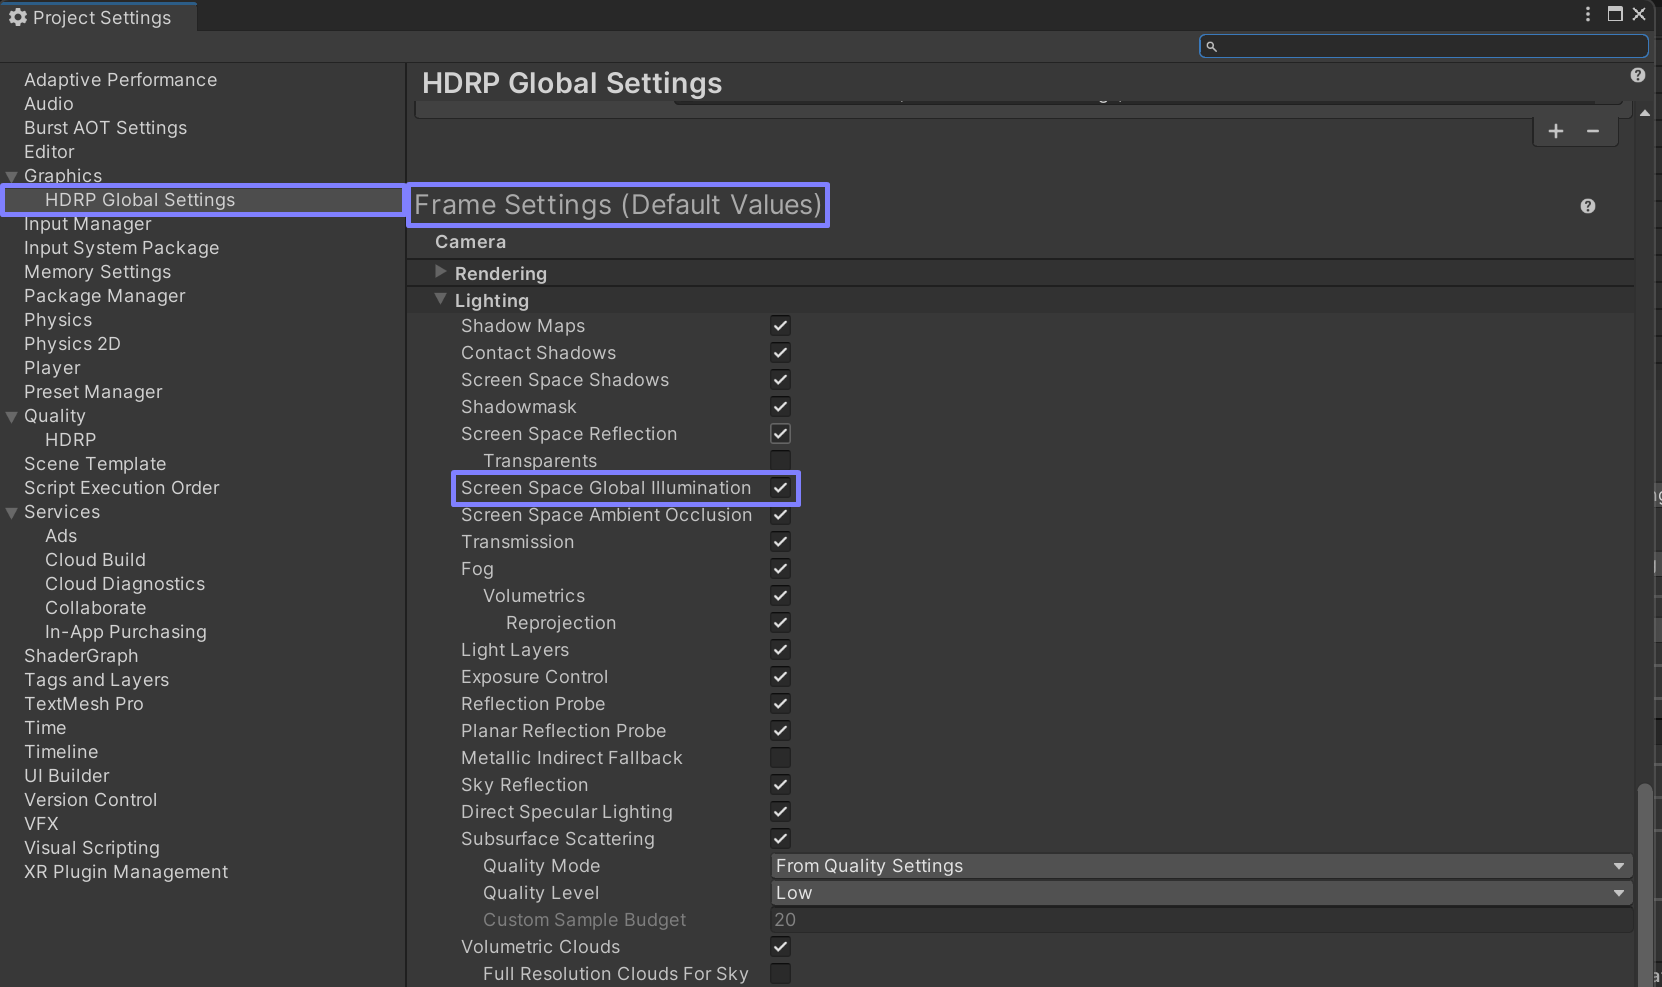The height and width of the screenshot is (987, 1662).
Task: Open the Quality Level dropdown
Action: coord(1201,893)
